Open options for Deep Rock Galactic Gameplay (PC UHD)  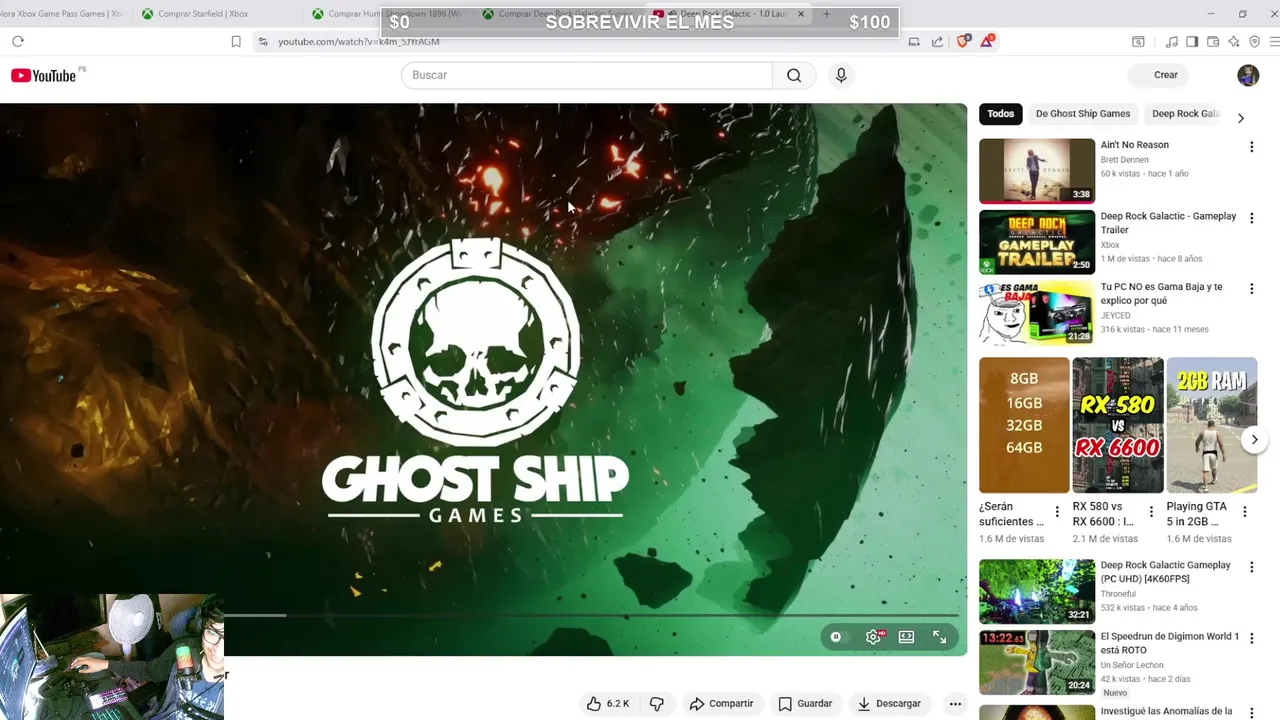point(1251,567)
